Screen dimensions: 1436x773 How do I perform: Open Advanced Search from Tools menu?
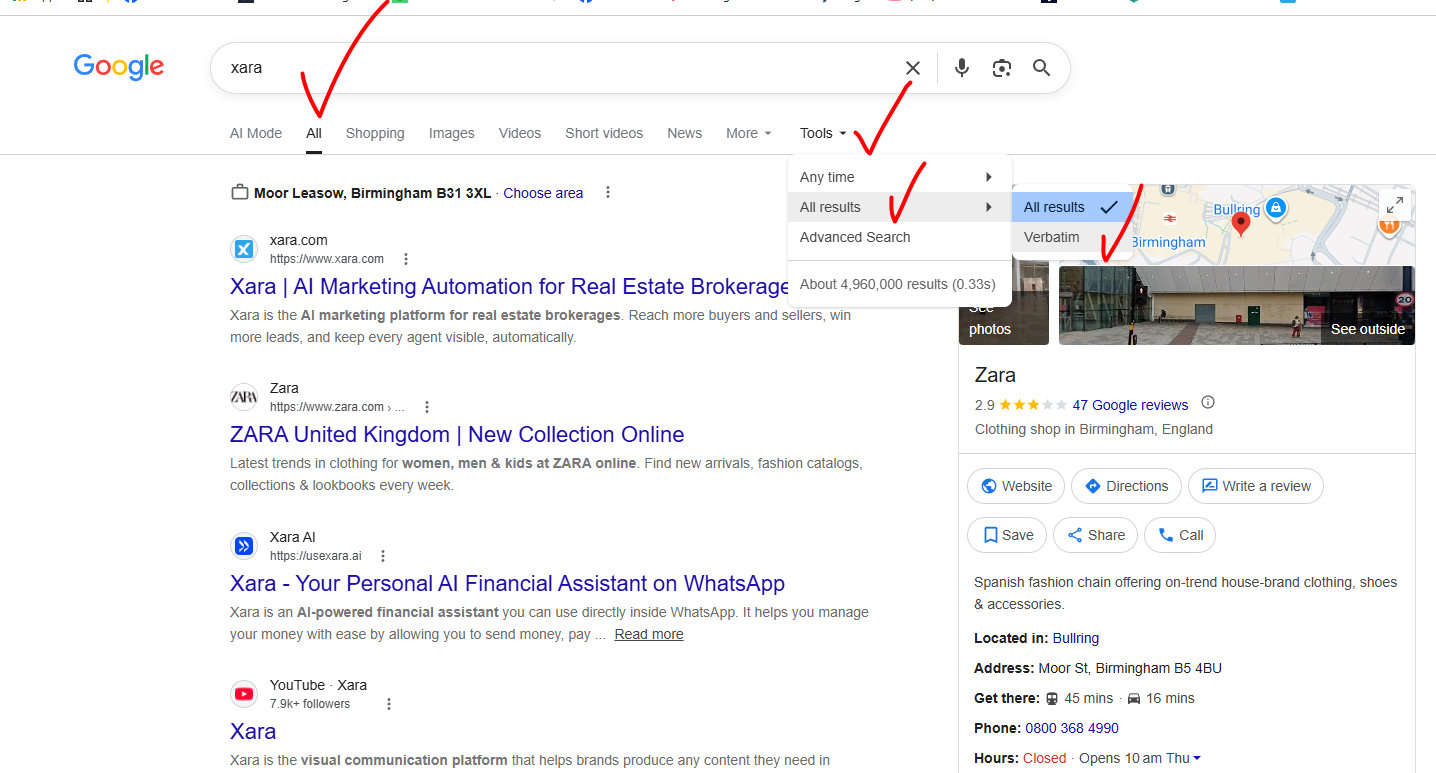pyautogui.click(x=855, y=237)
